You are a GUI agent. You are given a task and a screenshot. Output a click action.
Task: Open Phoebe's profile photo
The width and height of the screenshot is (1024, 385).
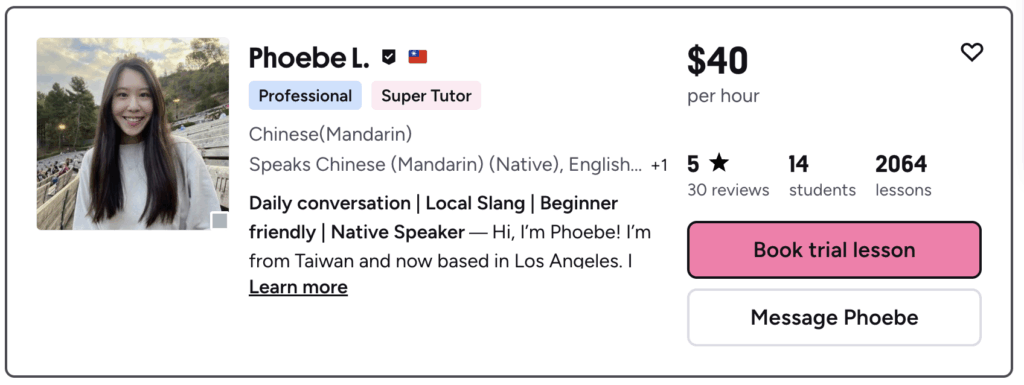tap(133, 134)
